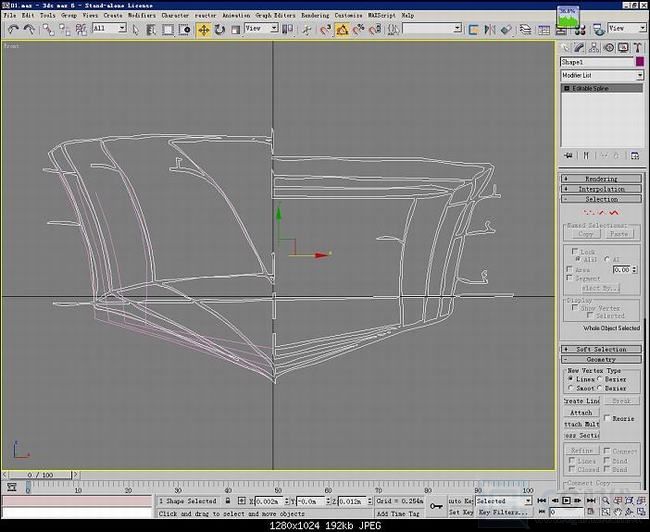
Task: Enable the Segment End checkbox
Action: [570, 278]
